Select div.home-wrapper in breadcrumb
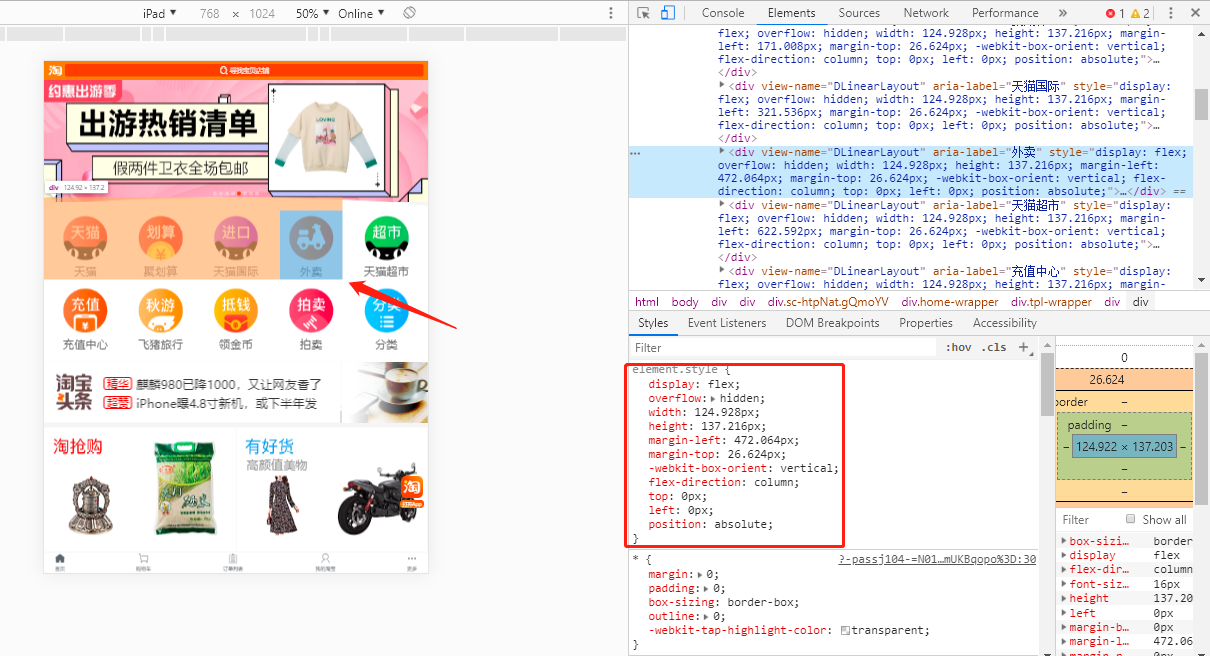The image size is (1210, 656). pyautogui.click(x=949, y=301)
